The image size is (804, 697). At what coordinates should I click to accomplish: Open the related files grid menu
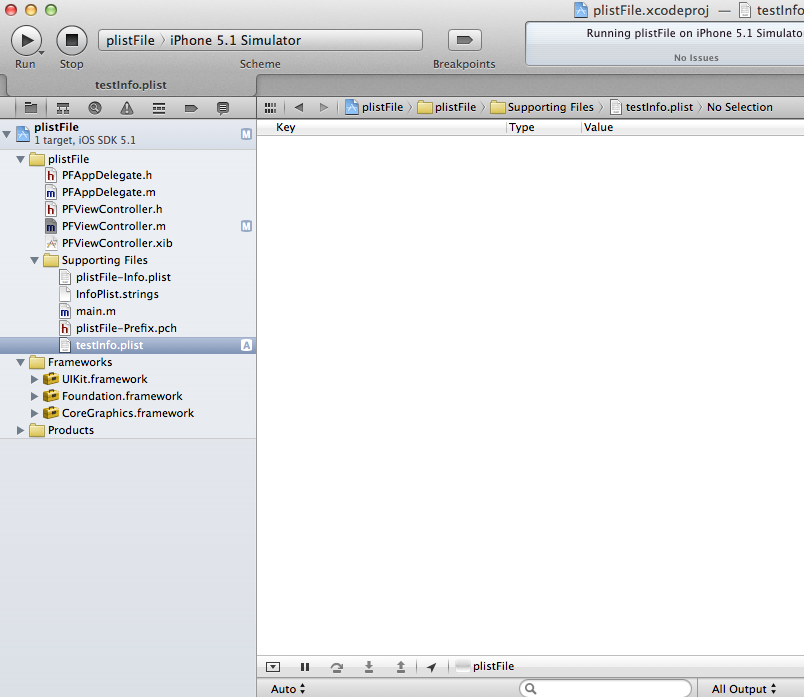tap(270, 108)
